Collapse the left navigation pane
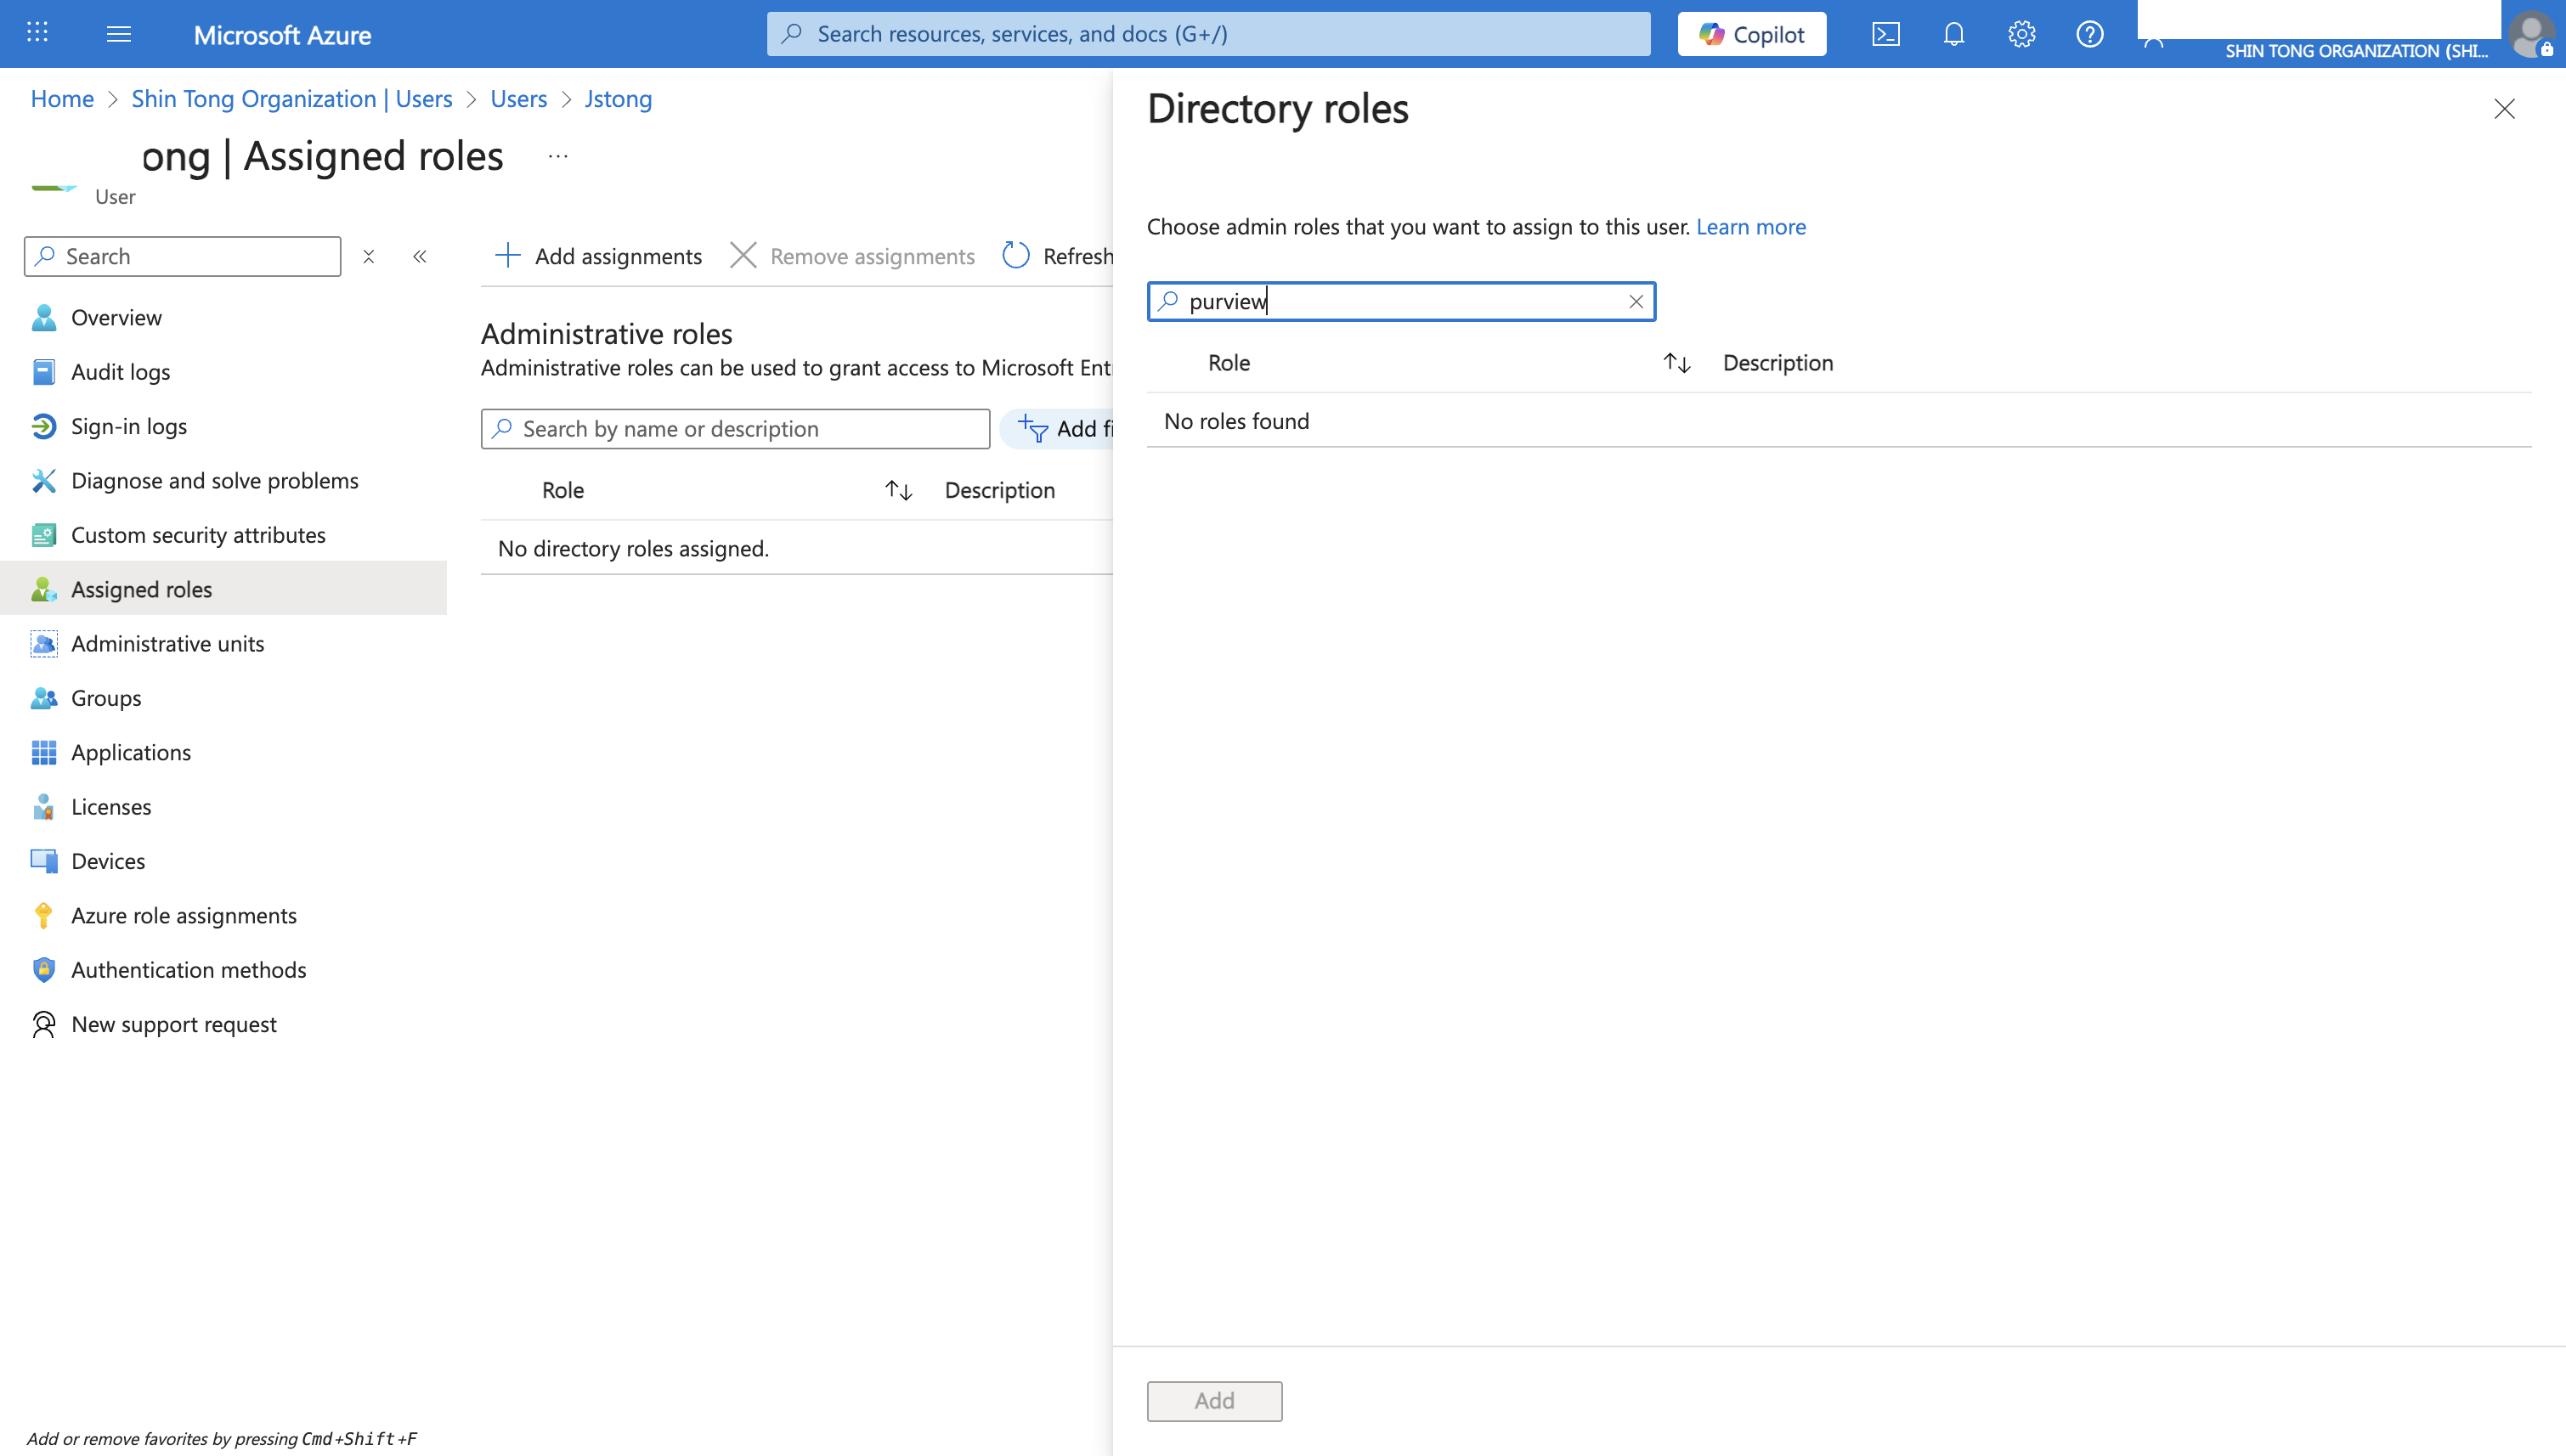Screen dimensions: 2566x1456 tap(419, 256)
